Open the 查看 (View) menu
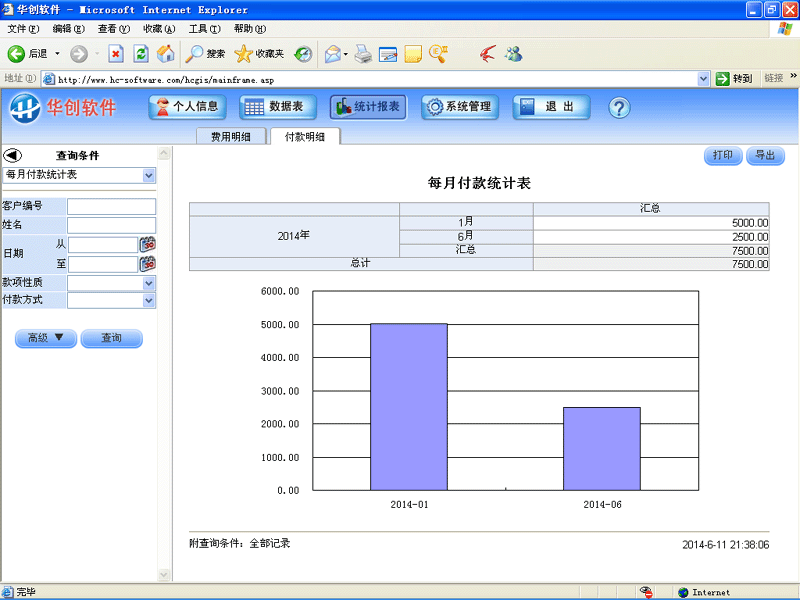Image resolution: width=800 pixels, height=600 pixels. point(114,29)
